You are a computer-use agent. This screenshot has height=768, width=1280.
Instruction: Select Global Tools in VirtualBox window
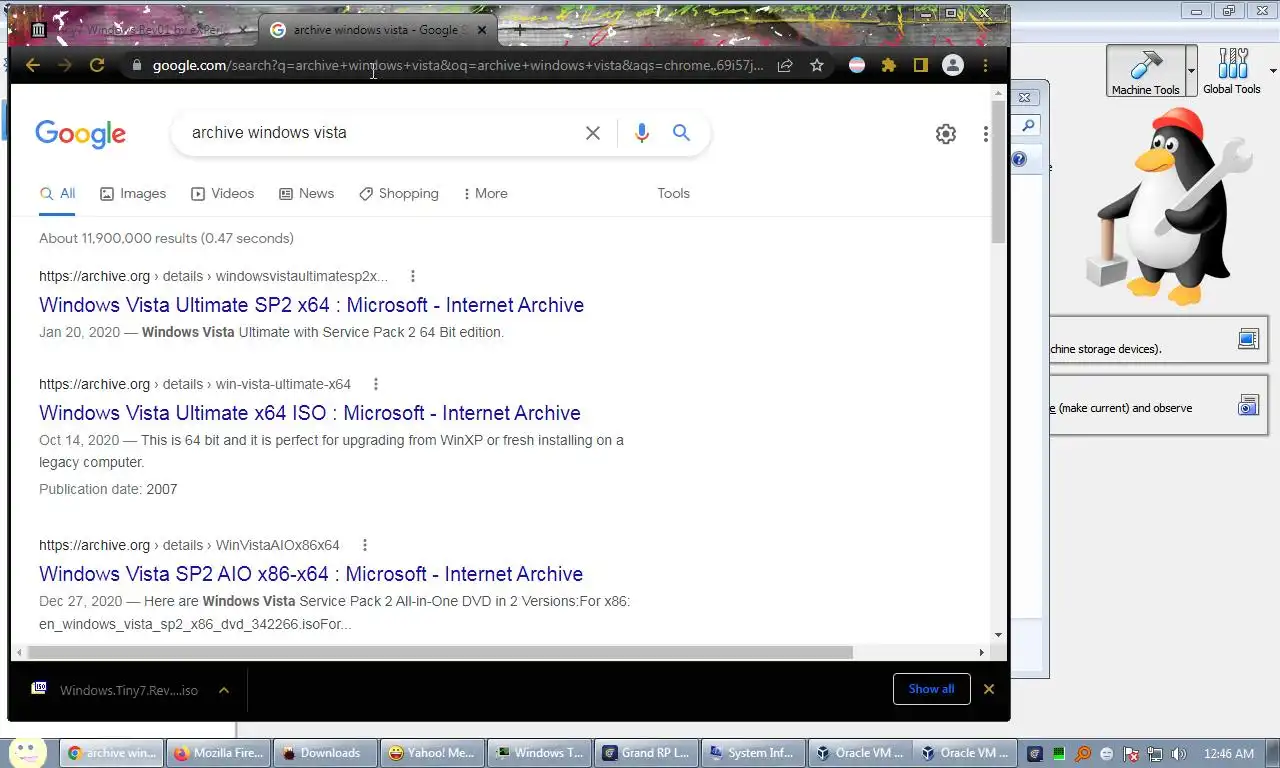click(1232, 71)
